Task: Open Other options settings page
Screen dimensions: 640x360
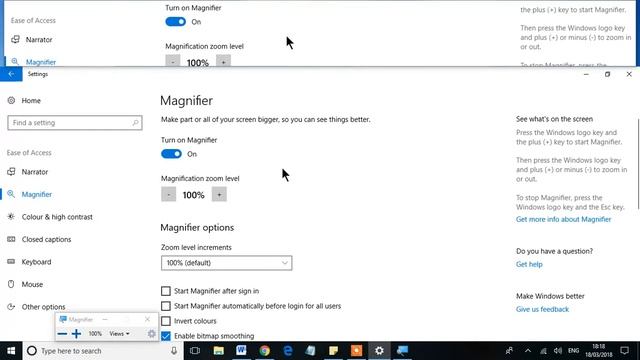Action: pyautogui.click(x=44, y=307)
